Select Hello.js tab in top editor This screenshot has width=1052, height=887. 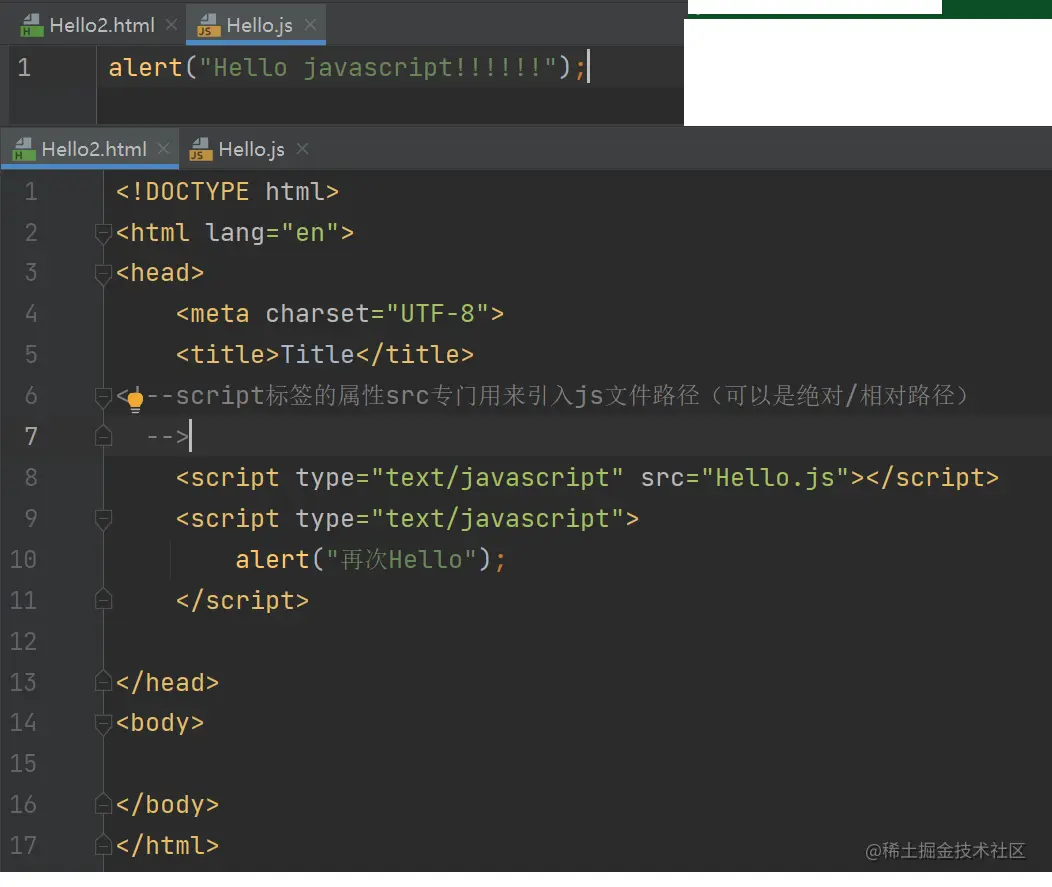tap(256, 25)
